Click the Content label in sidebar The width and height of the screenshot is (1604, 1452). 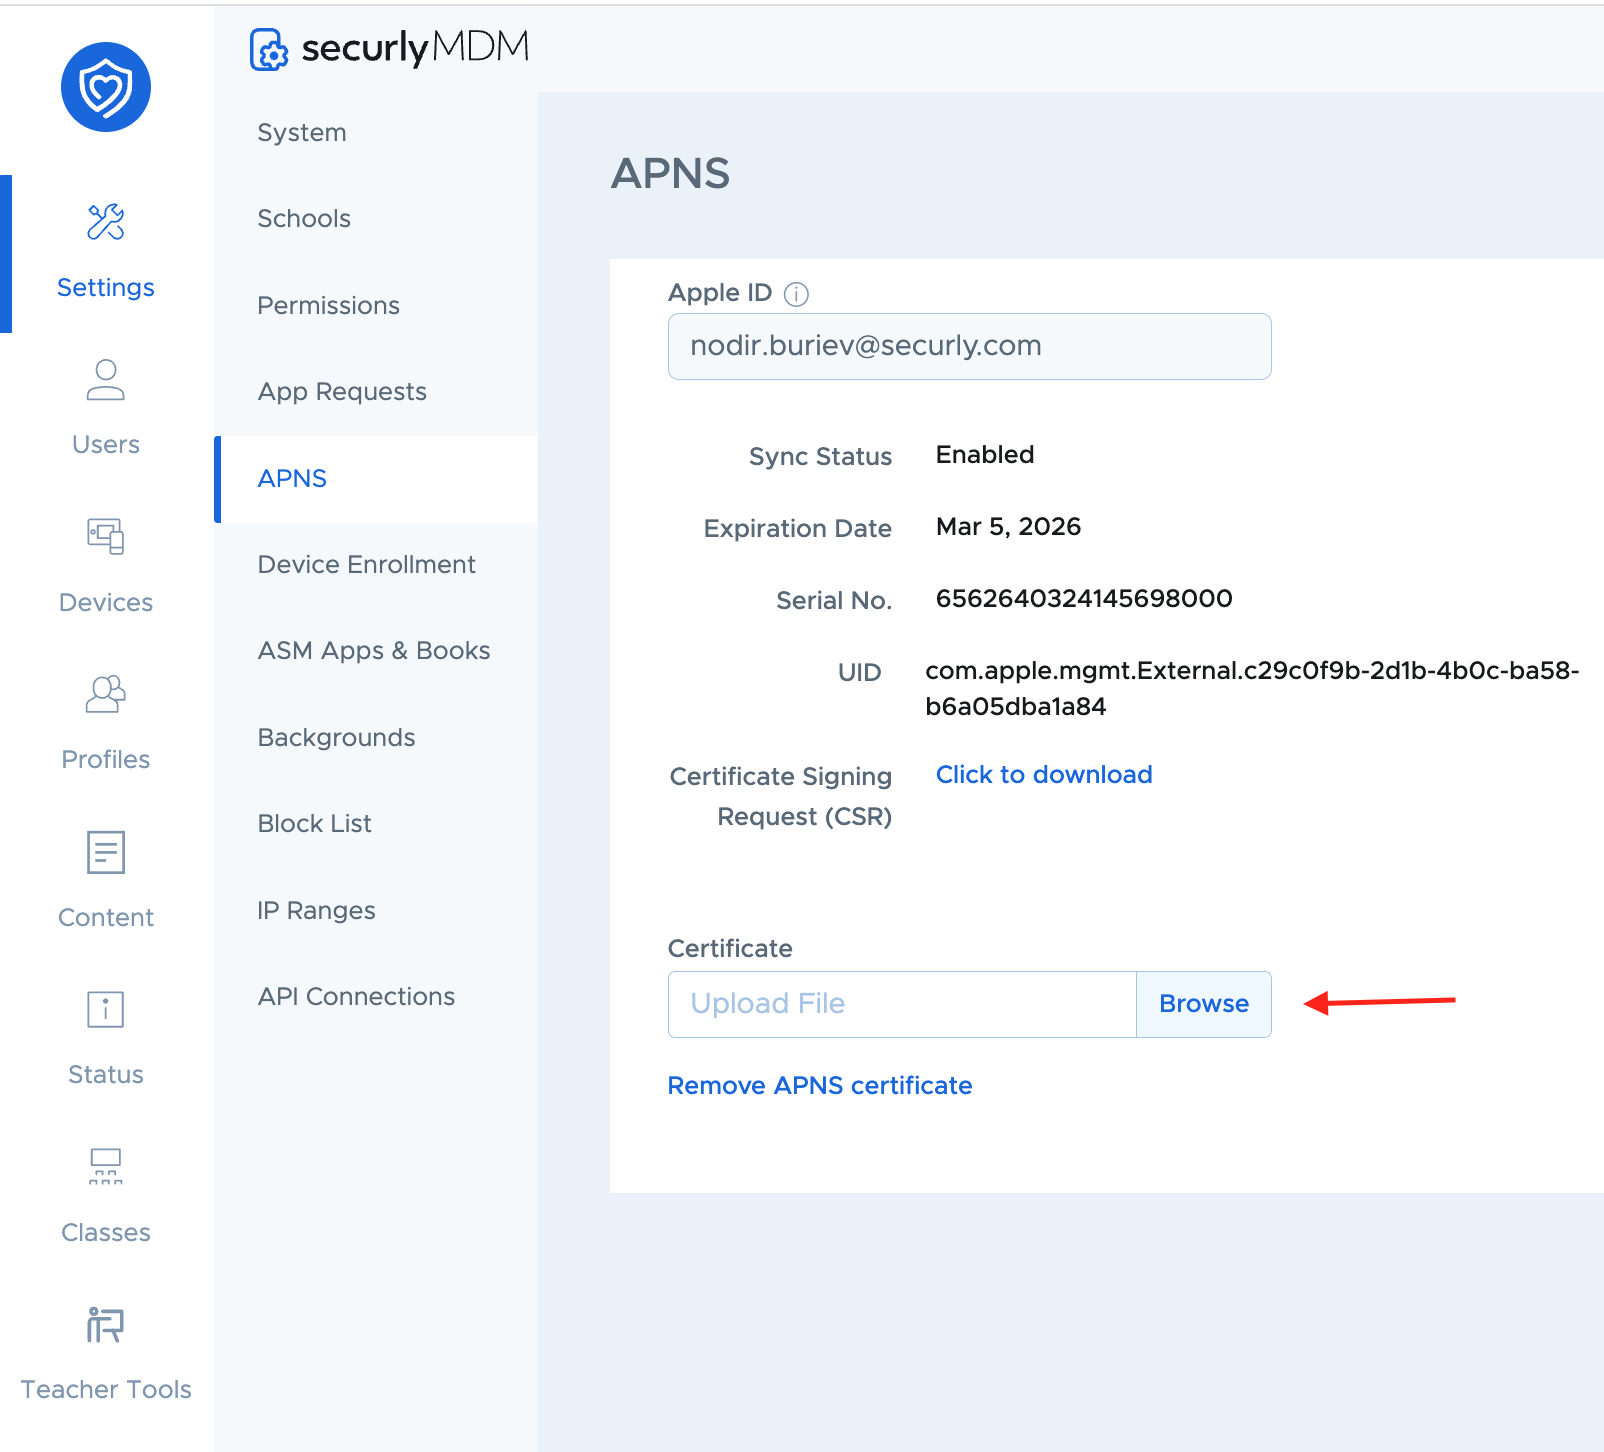(106, 918)
